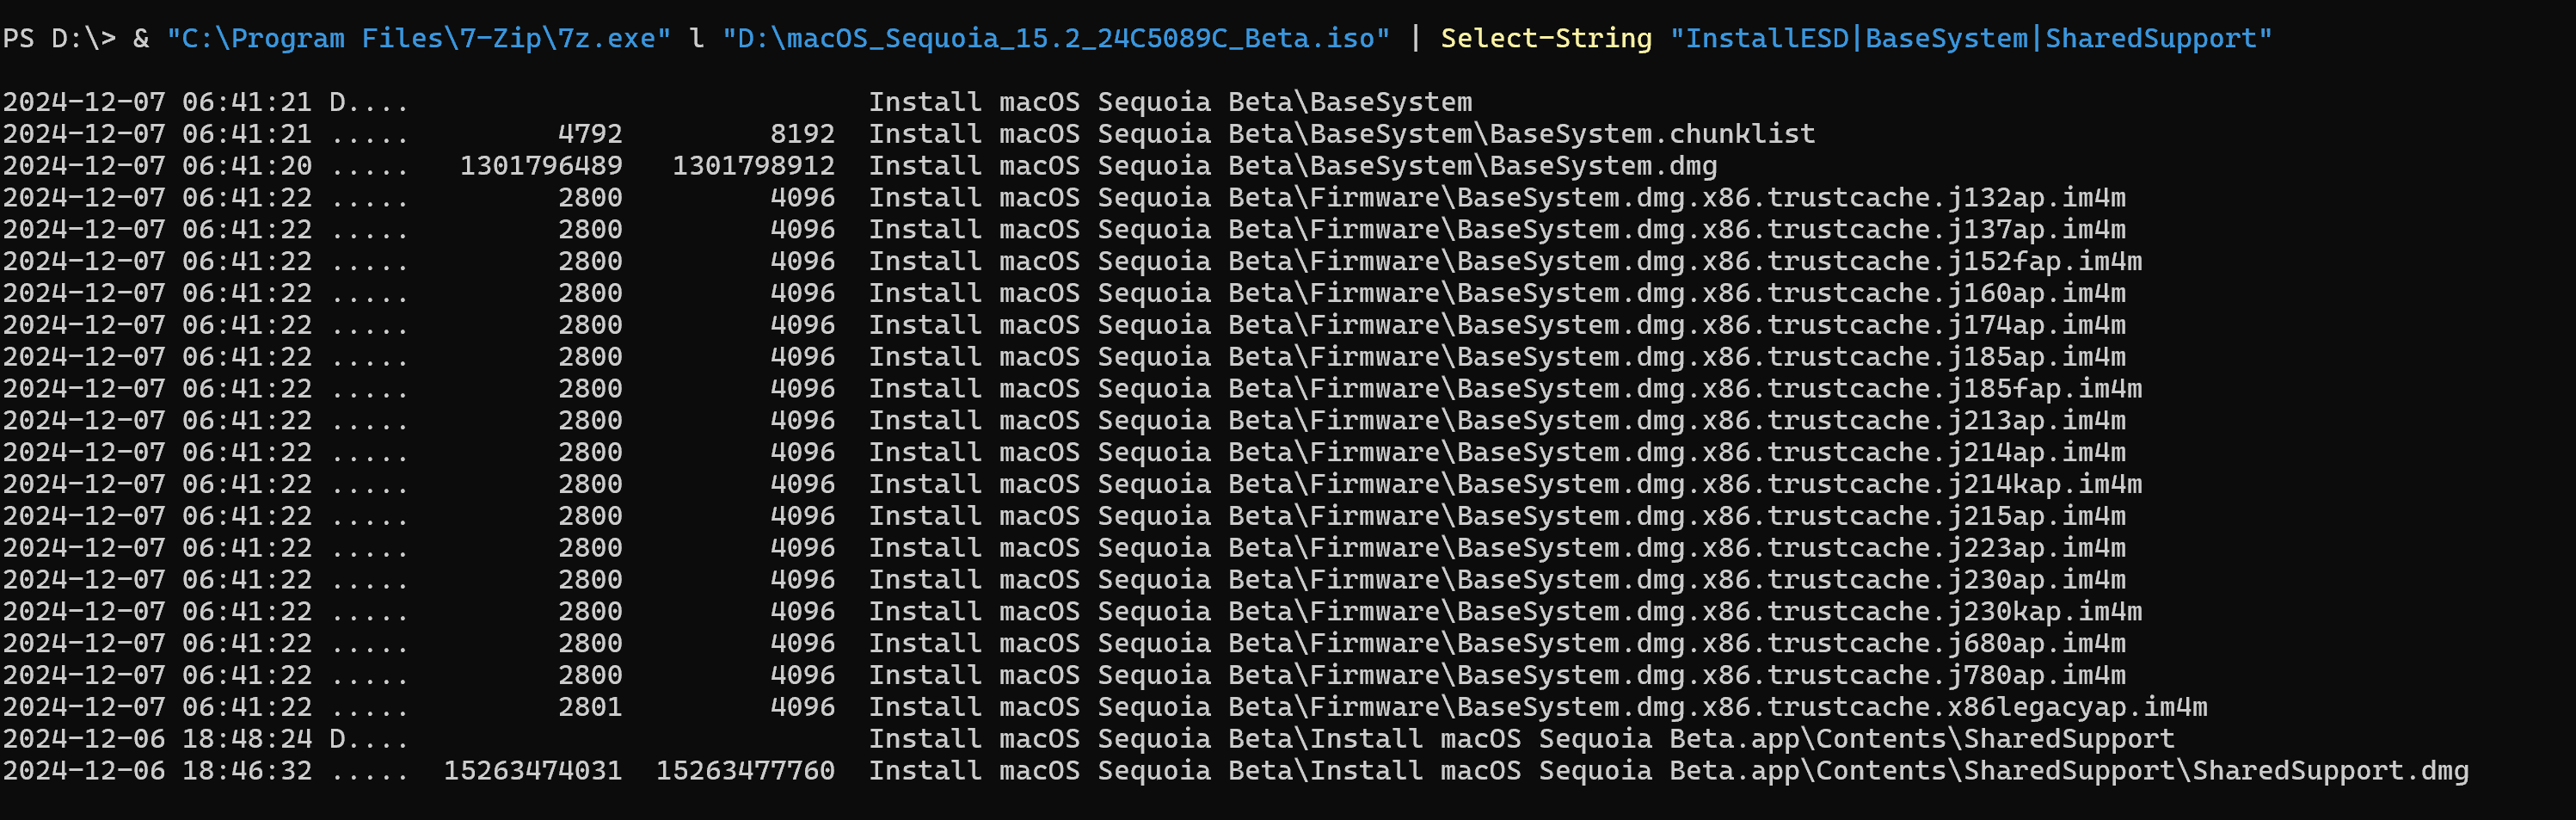Click the 15263474031 size value
The height and width of the screenshot is (820, 2576).
[532, 771]
